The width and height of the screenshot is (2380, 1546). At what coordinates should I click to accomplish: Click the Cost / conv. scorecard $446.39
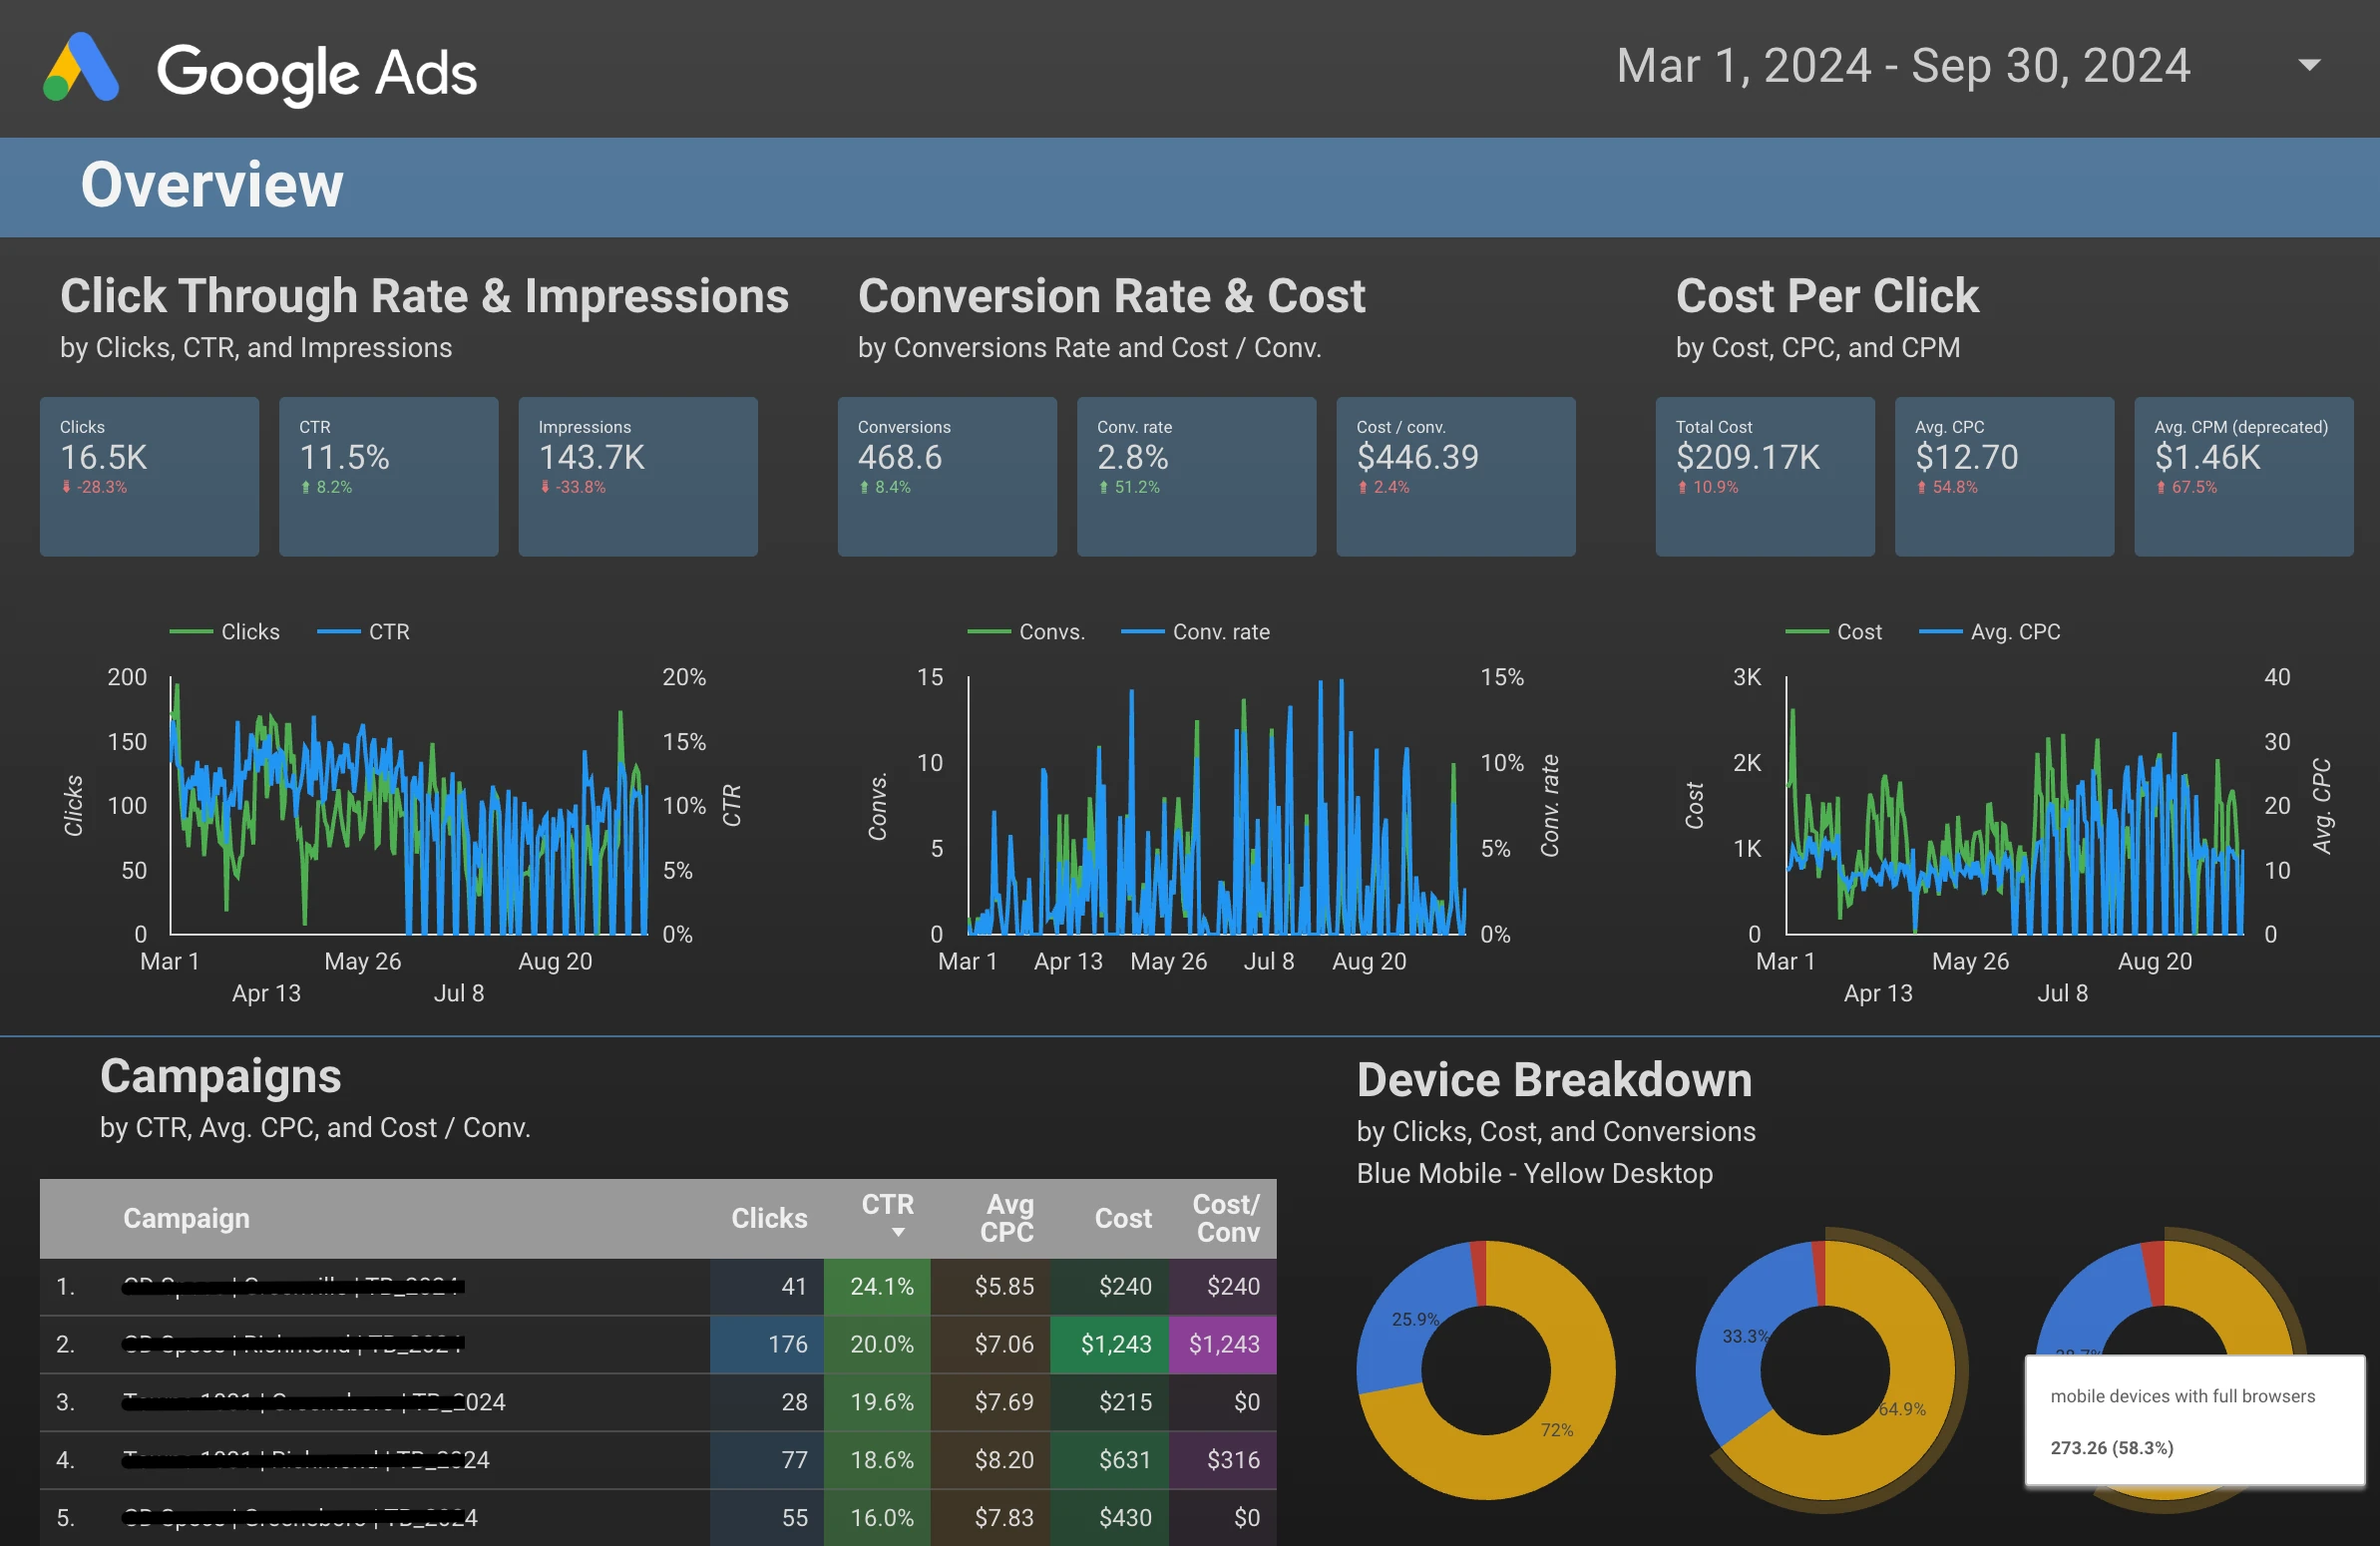click(1456, 477)
